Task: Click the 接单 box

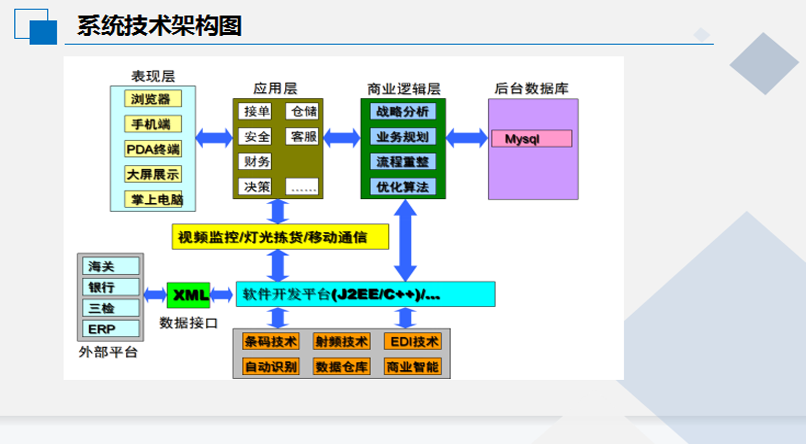Action: [x=255, y=112]
